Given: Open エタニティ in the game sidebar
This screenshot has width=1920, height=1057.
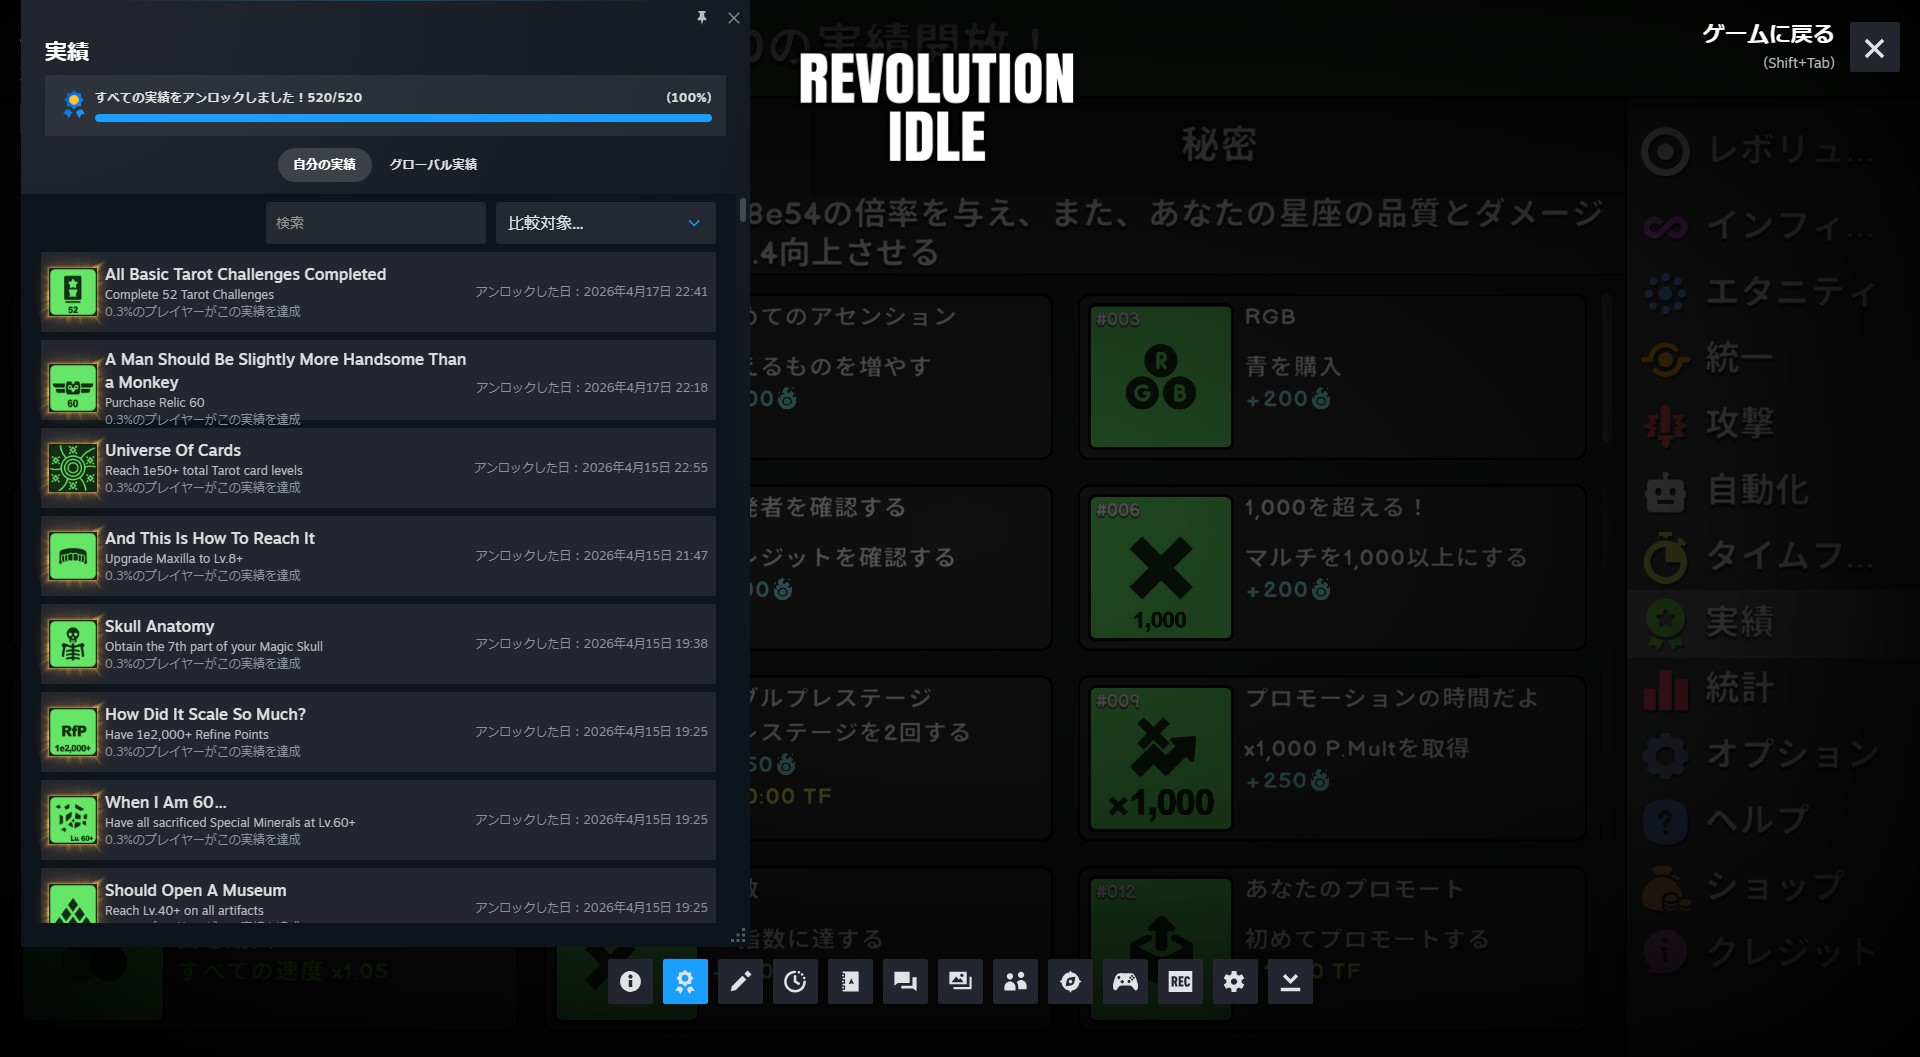Looking at the screenshot, I should point(1772,292).
